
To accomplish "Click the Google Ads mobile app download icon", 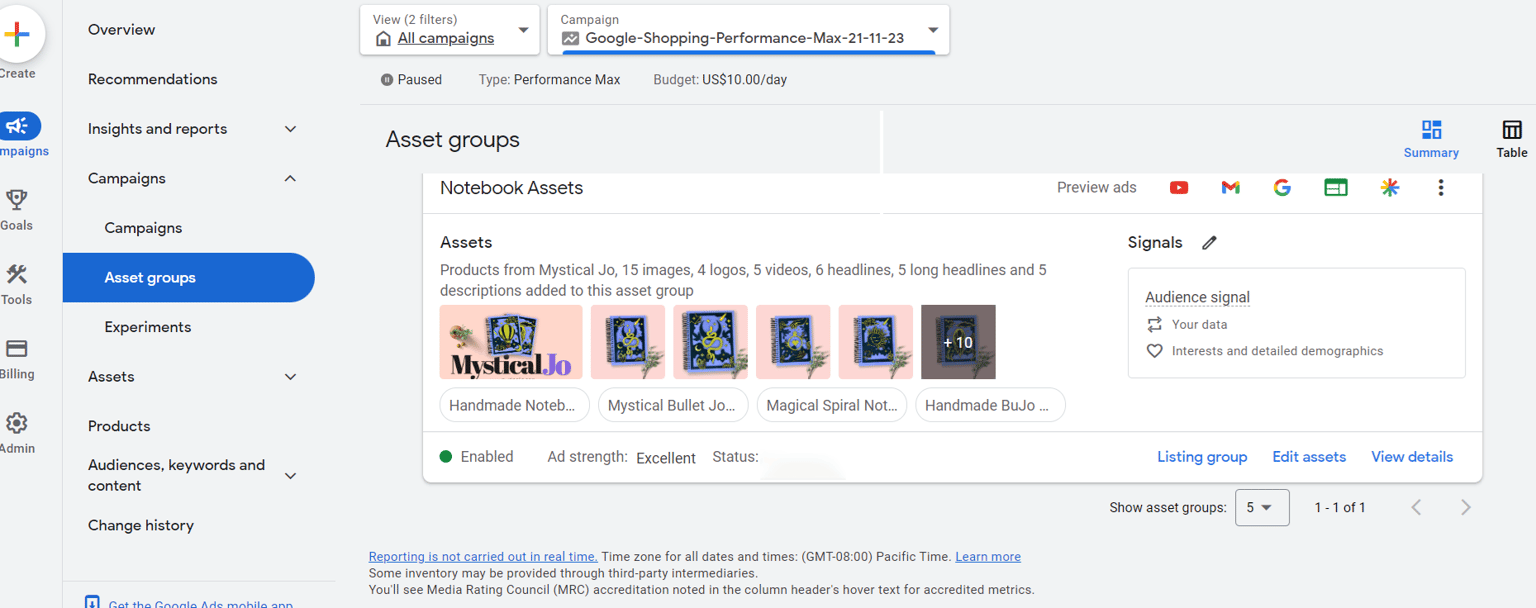I will tap(92, 603).
